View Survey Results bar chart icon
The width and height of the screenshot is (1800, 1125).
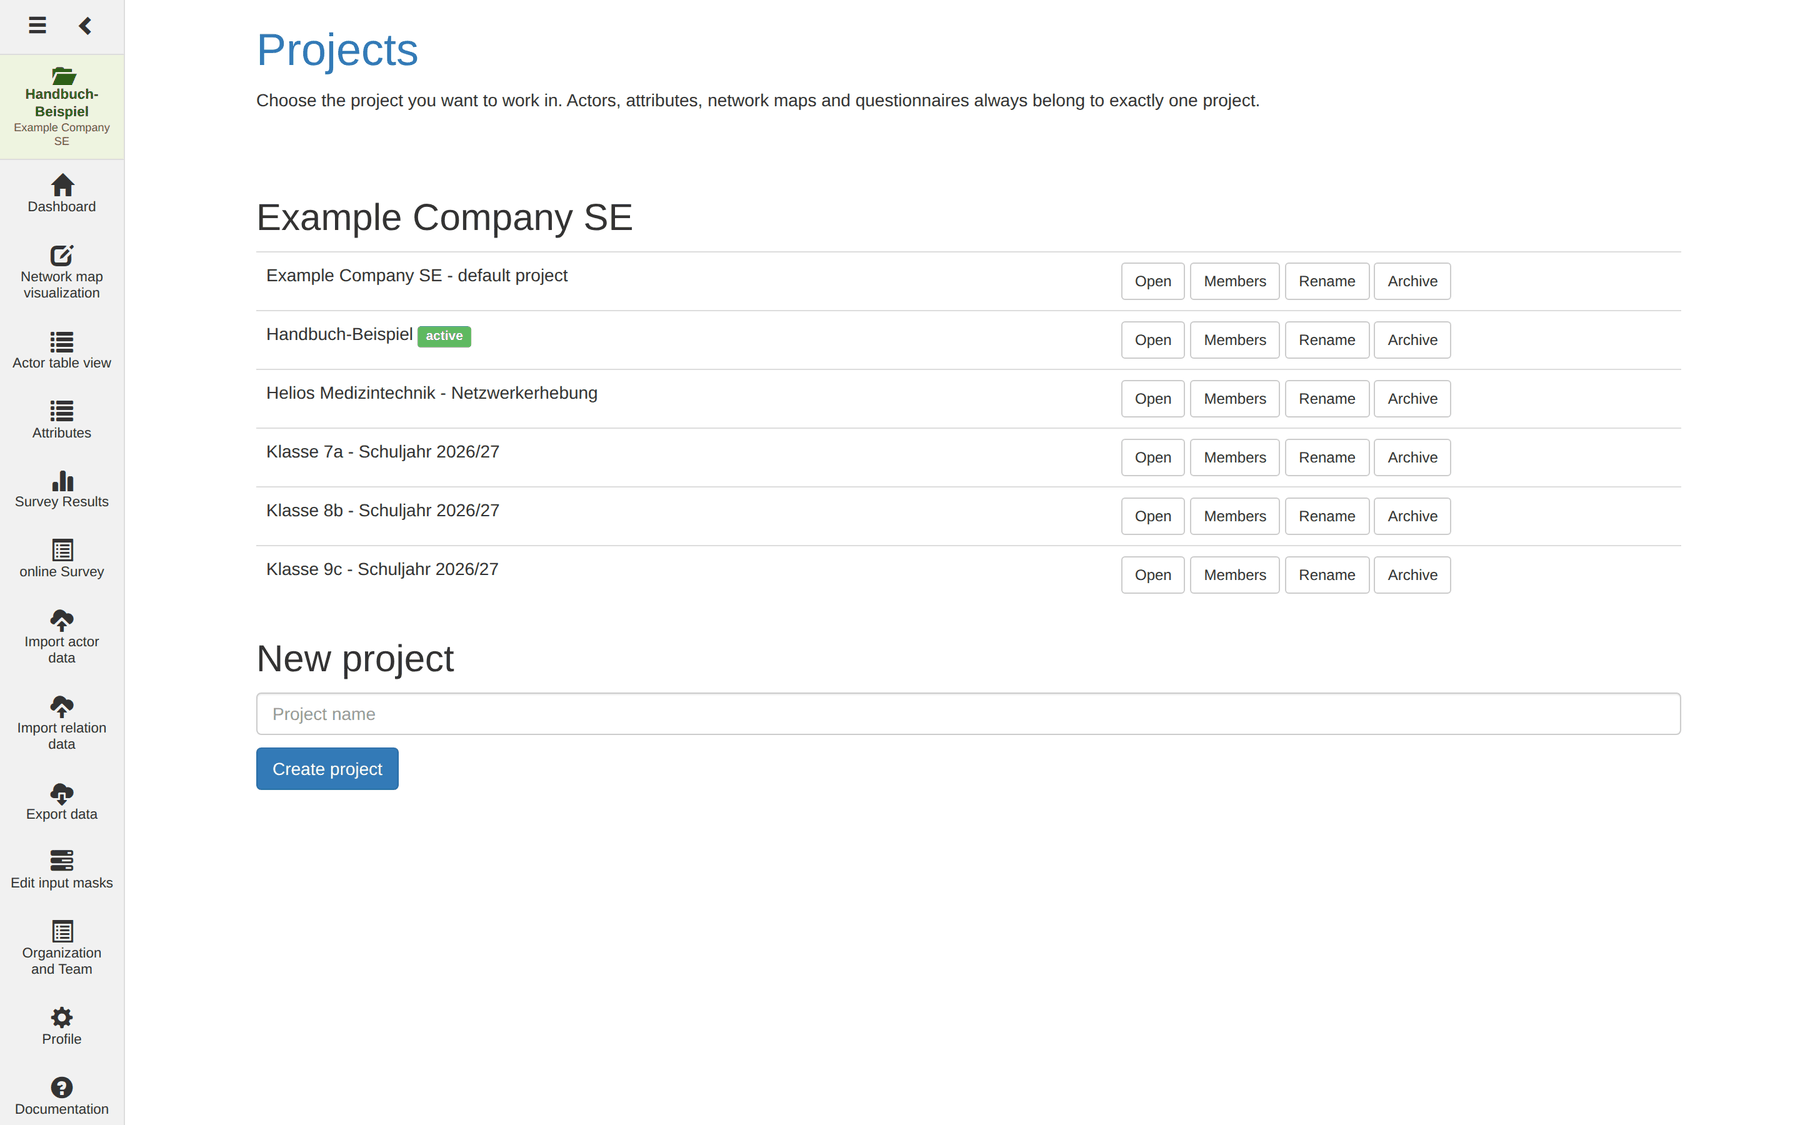(x=62, y=481)
